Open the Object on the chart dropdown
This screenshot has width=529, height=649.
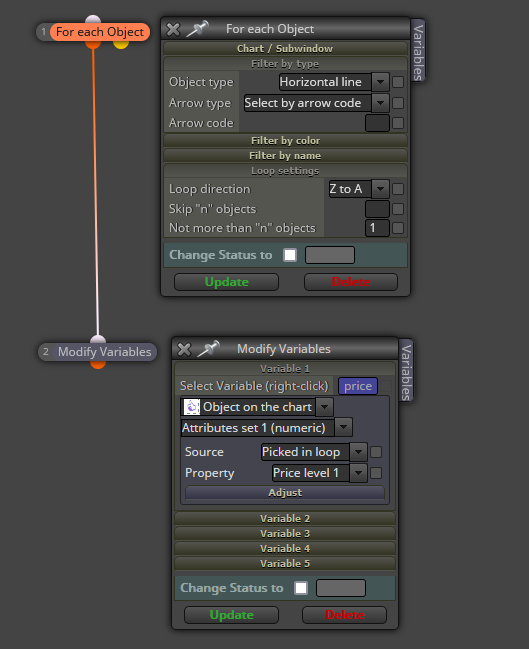pyautogui.click(x=324, y=407)
